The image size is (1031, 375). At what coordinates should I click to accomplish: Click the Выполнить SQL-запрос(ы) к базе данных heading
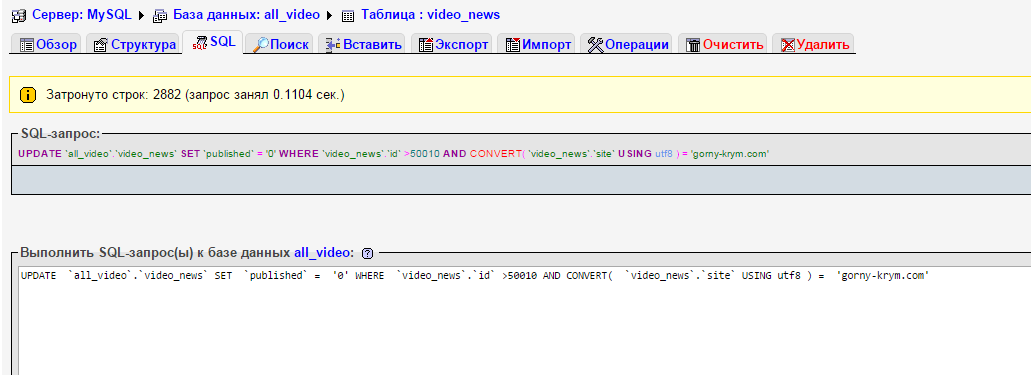pos(155,253)
